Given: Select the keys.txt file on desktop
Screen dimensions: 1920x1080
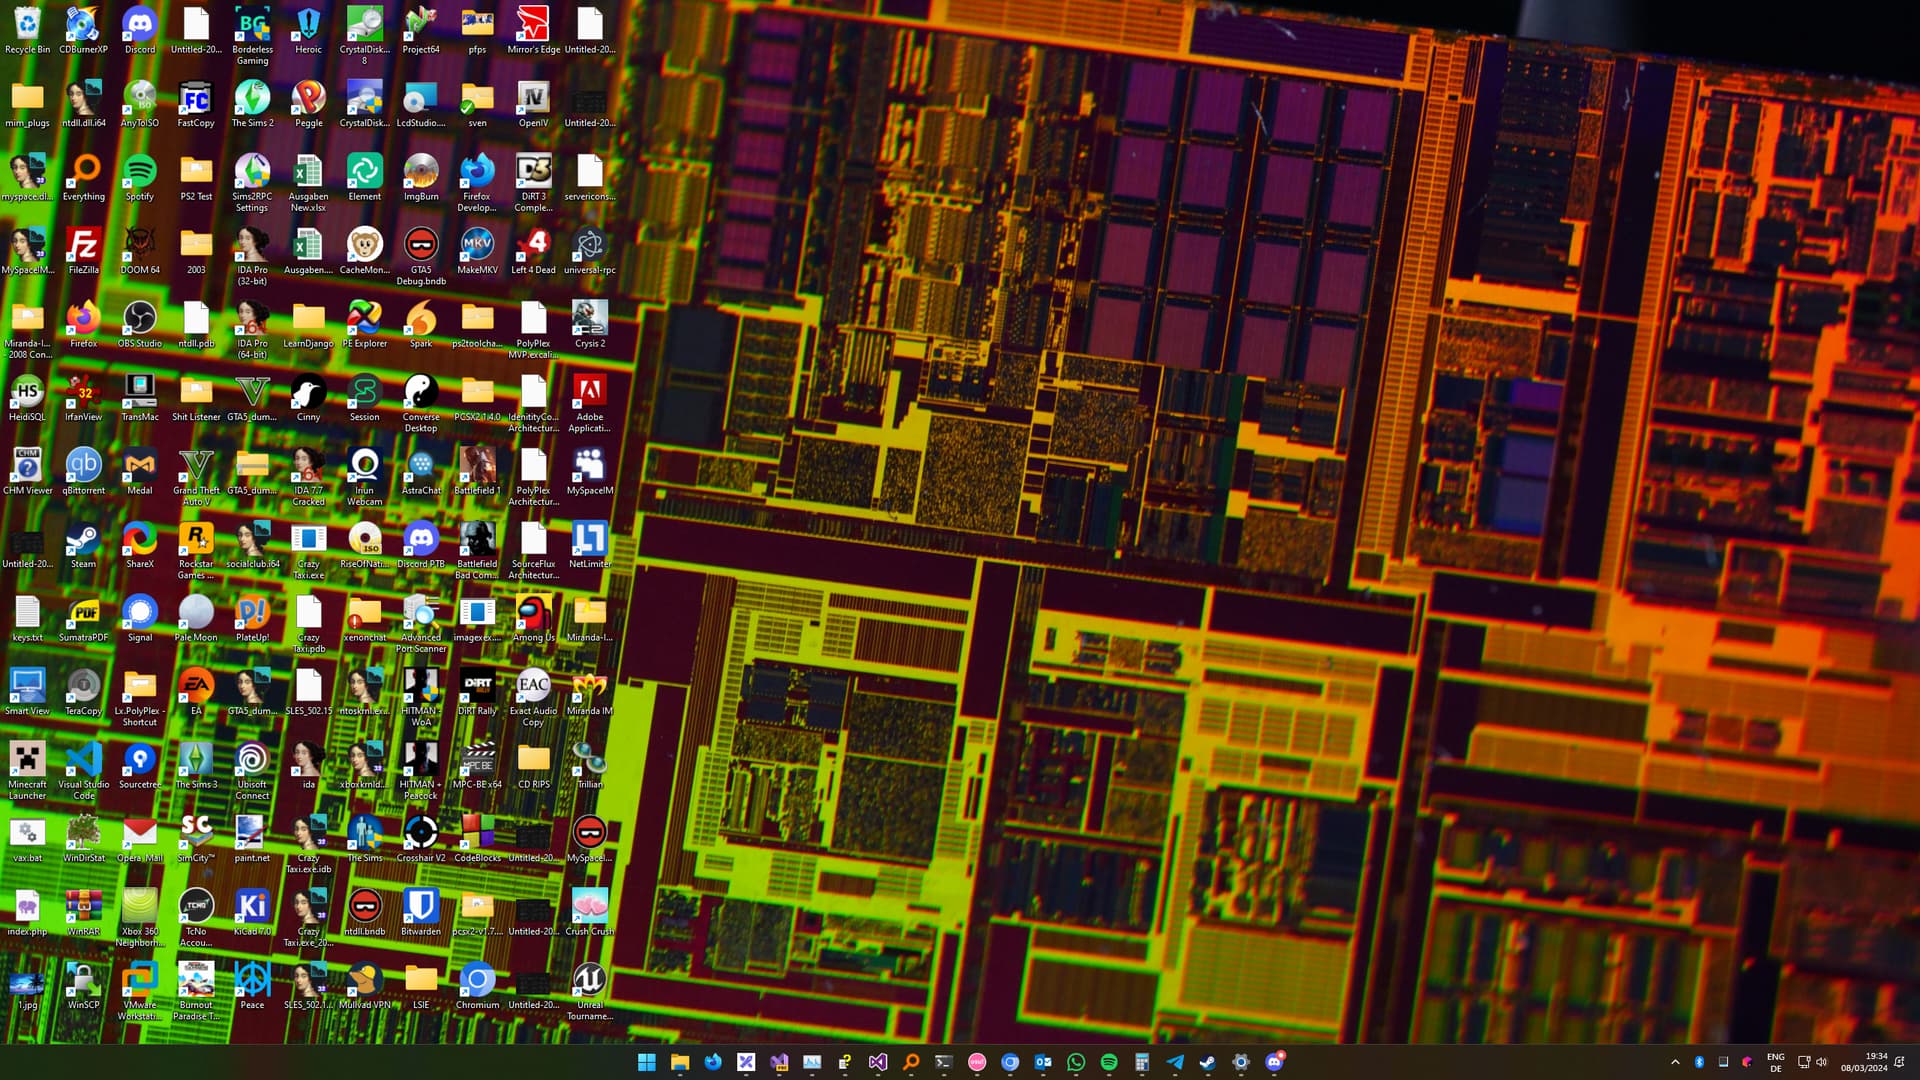Looking at the screenshot, I should click(x=27, y=619).
